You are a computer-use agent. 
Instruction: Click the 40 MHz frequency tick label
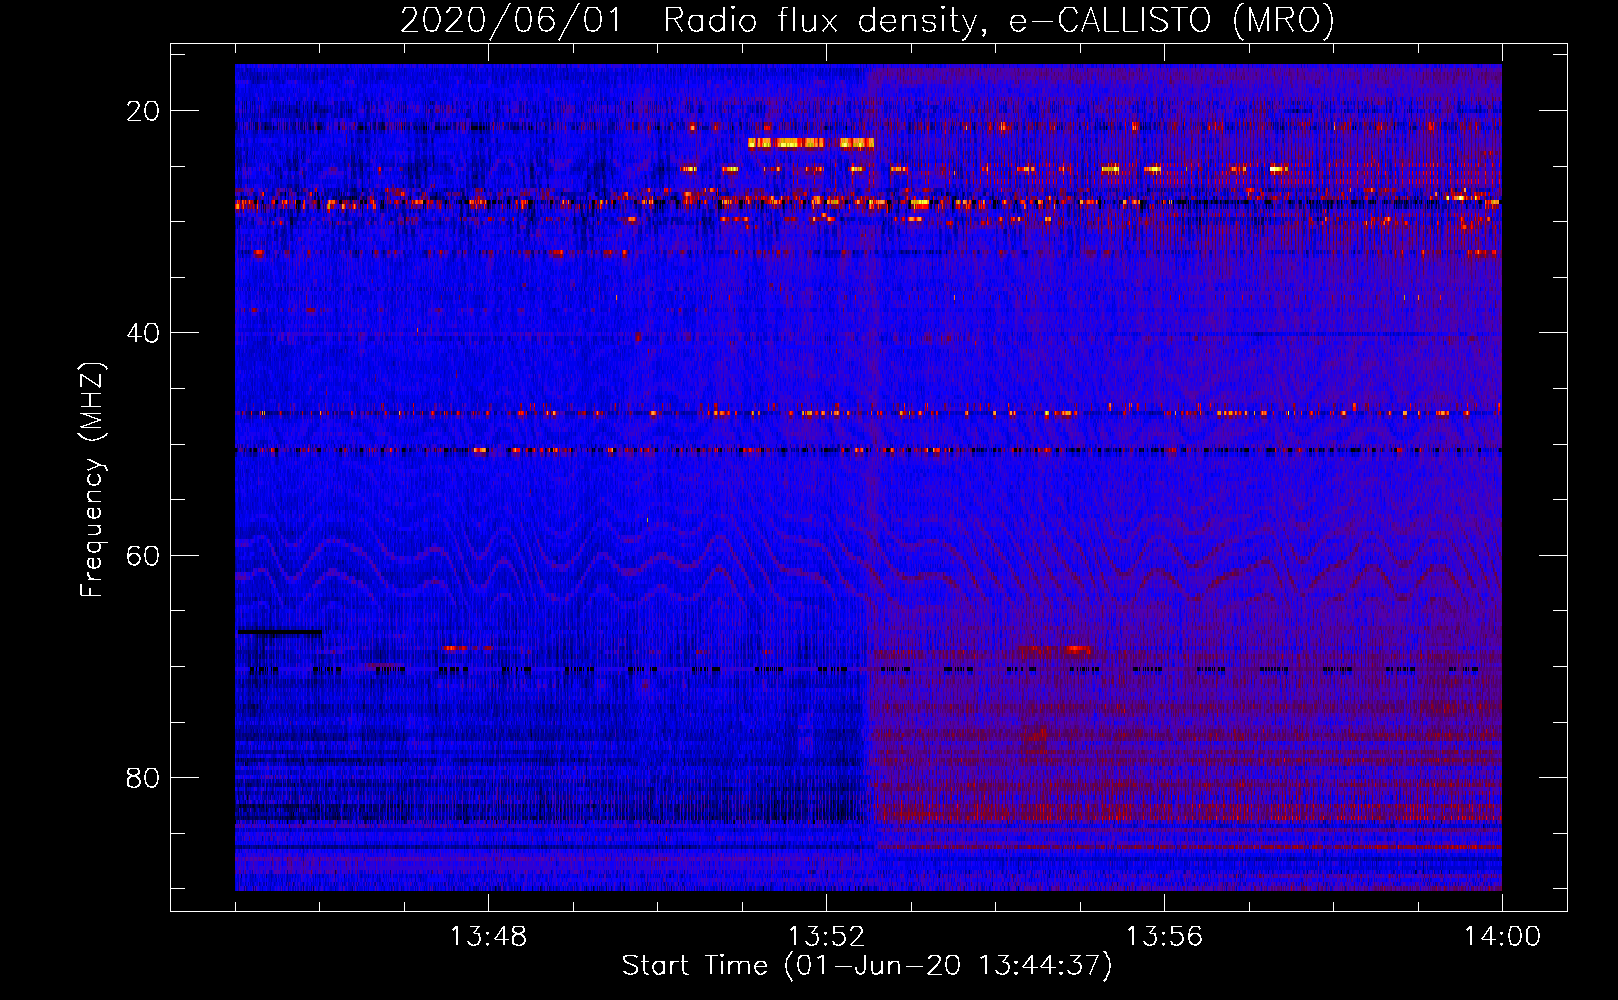pos(143,333)
